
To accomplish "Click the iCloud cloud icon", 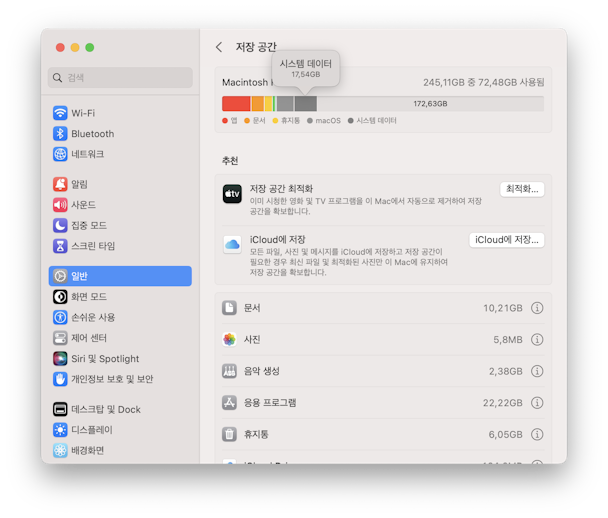I will (x=232, y=244).
